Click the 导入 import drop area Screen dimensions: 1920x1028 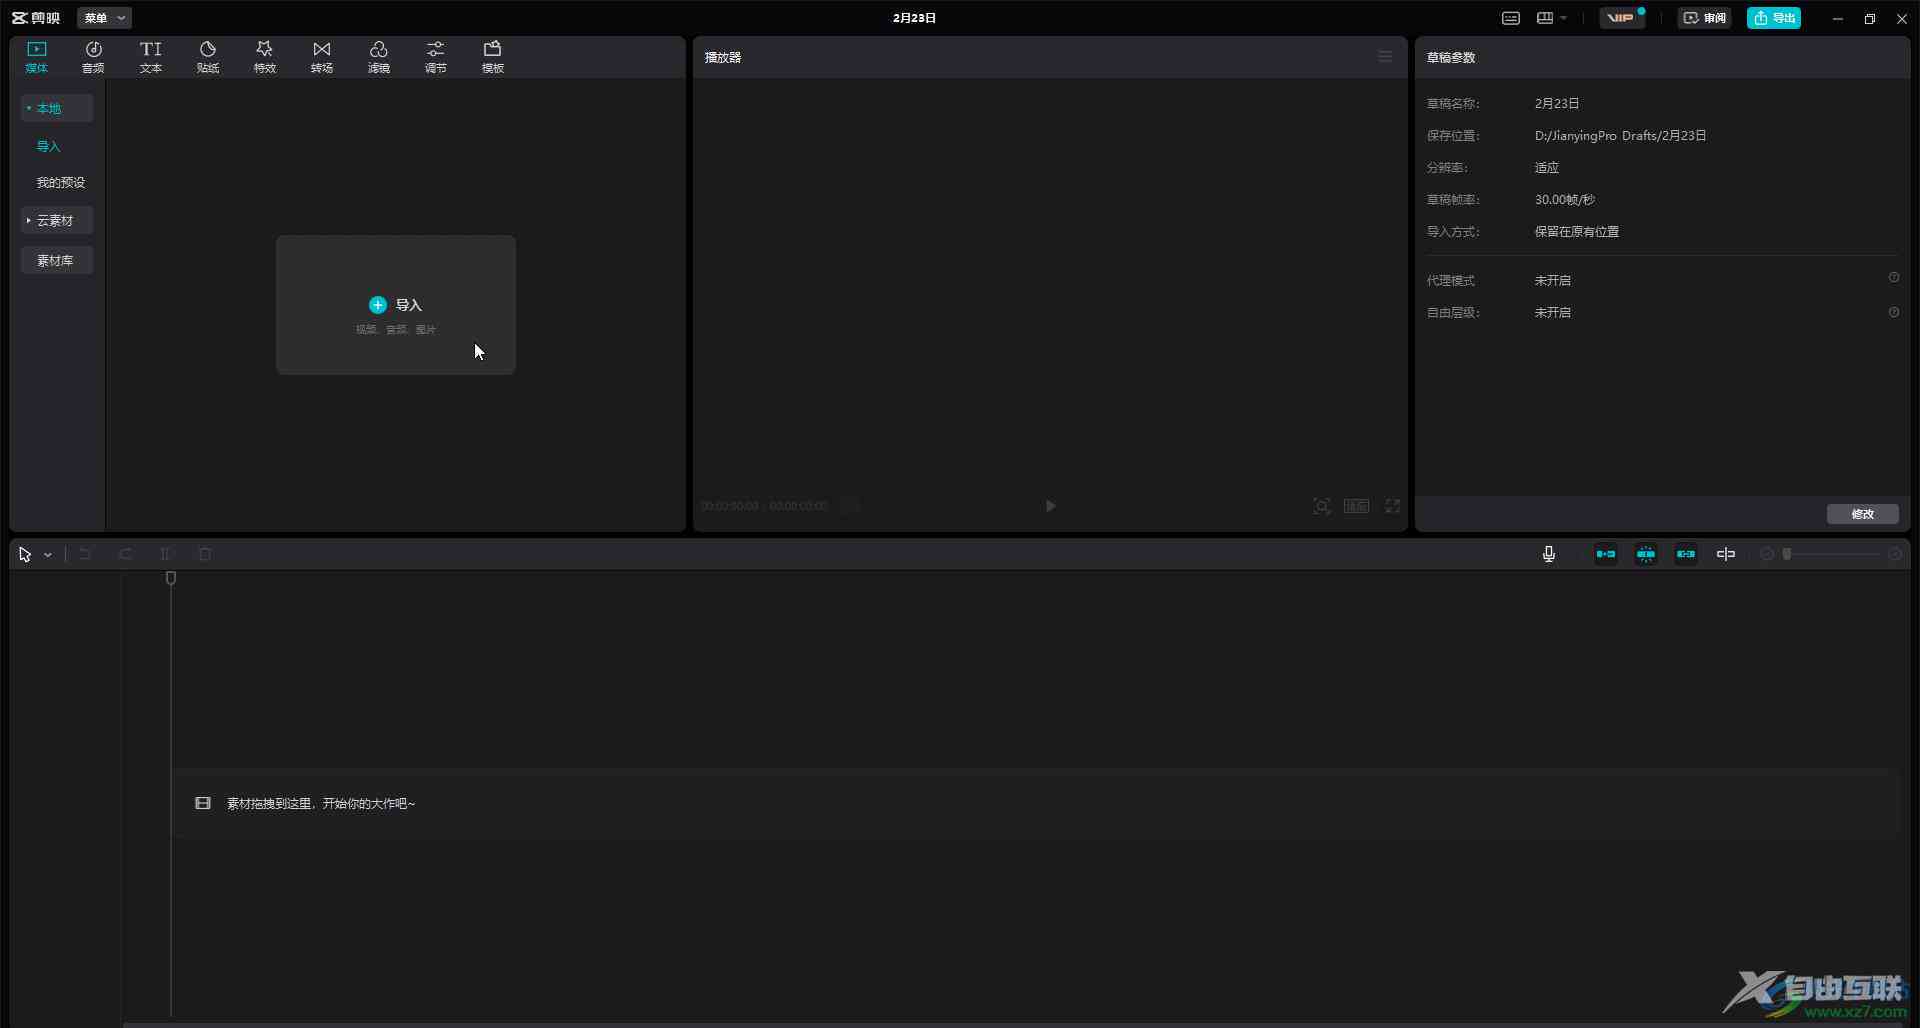click(396, 305)
